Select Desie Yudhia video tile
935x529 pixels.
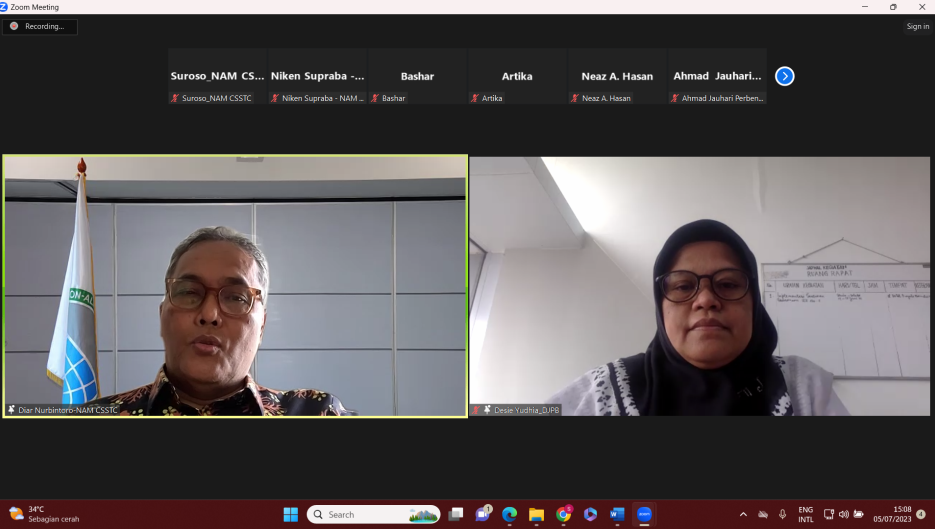(699, 285)
